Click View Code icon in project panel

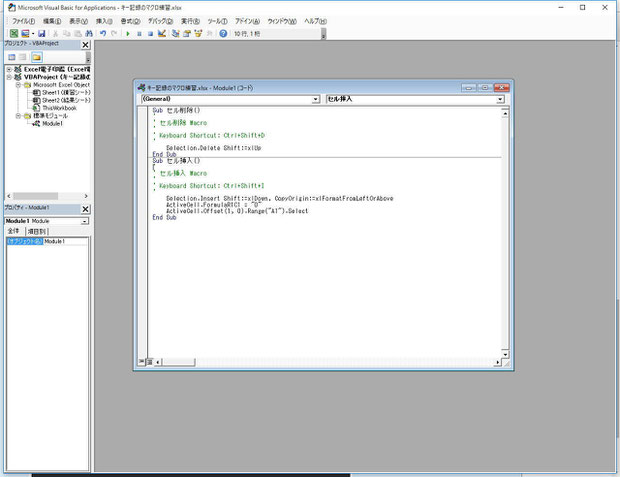click(x=12, y=57)
